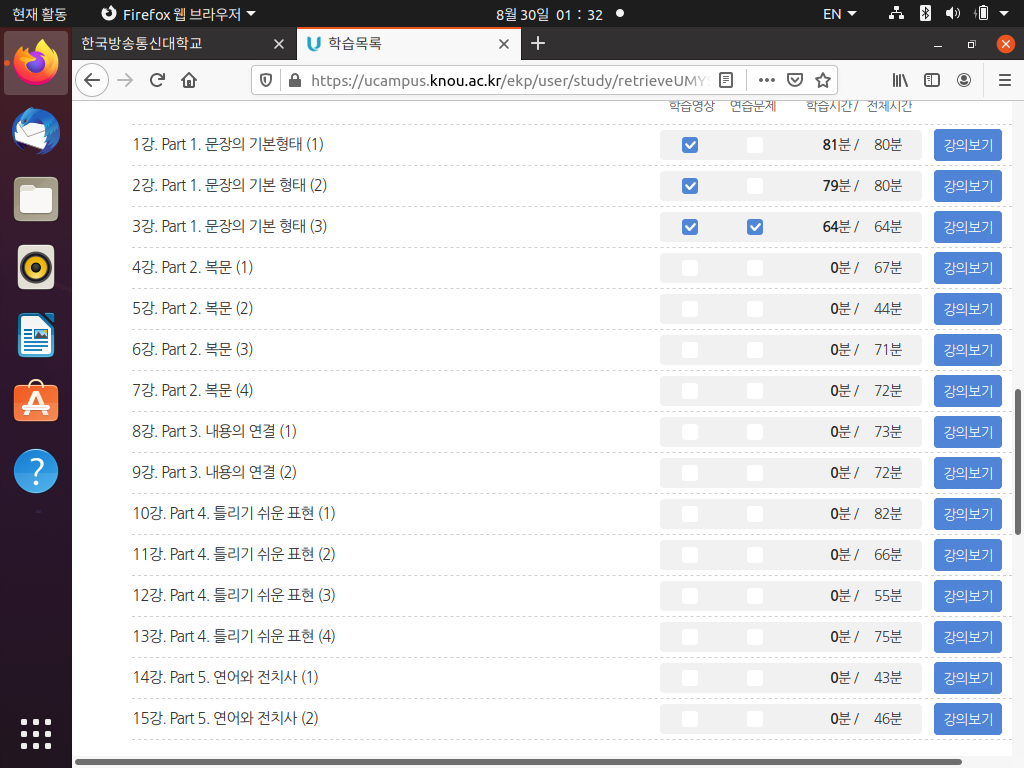Screen dimensions: 1024x768
Task: Click 강의보기 for lecture 10 틀리기 쉬운 표현 (1)
Action: [967, 514]
